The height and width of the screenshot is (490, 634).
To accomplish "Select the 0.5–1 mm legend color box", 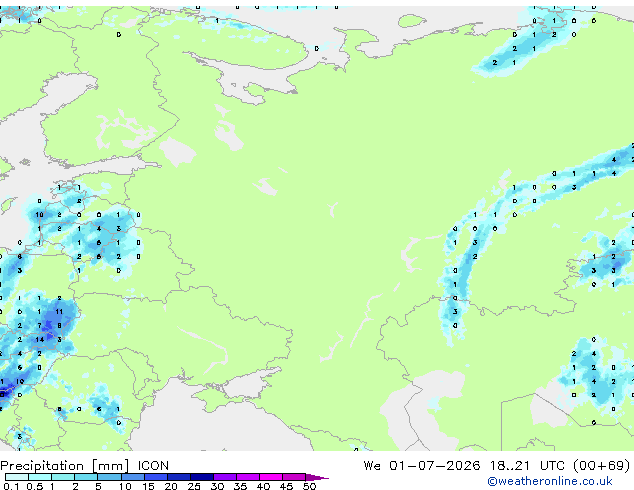I will click(x=40, y=477).
